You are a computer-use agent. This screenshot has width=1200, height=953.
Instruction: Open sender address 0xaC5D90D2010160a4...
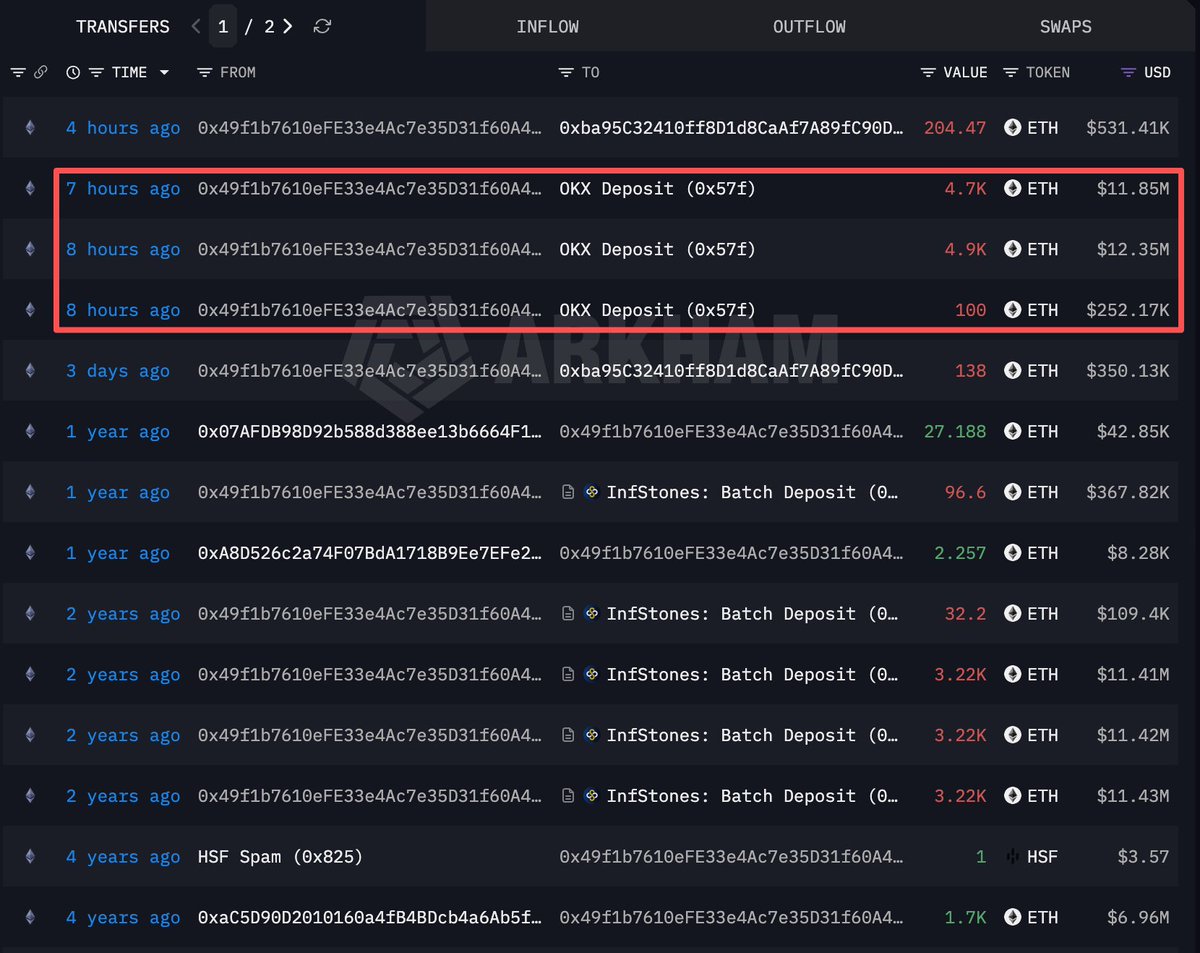(371, 918)
